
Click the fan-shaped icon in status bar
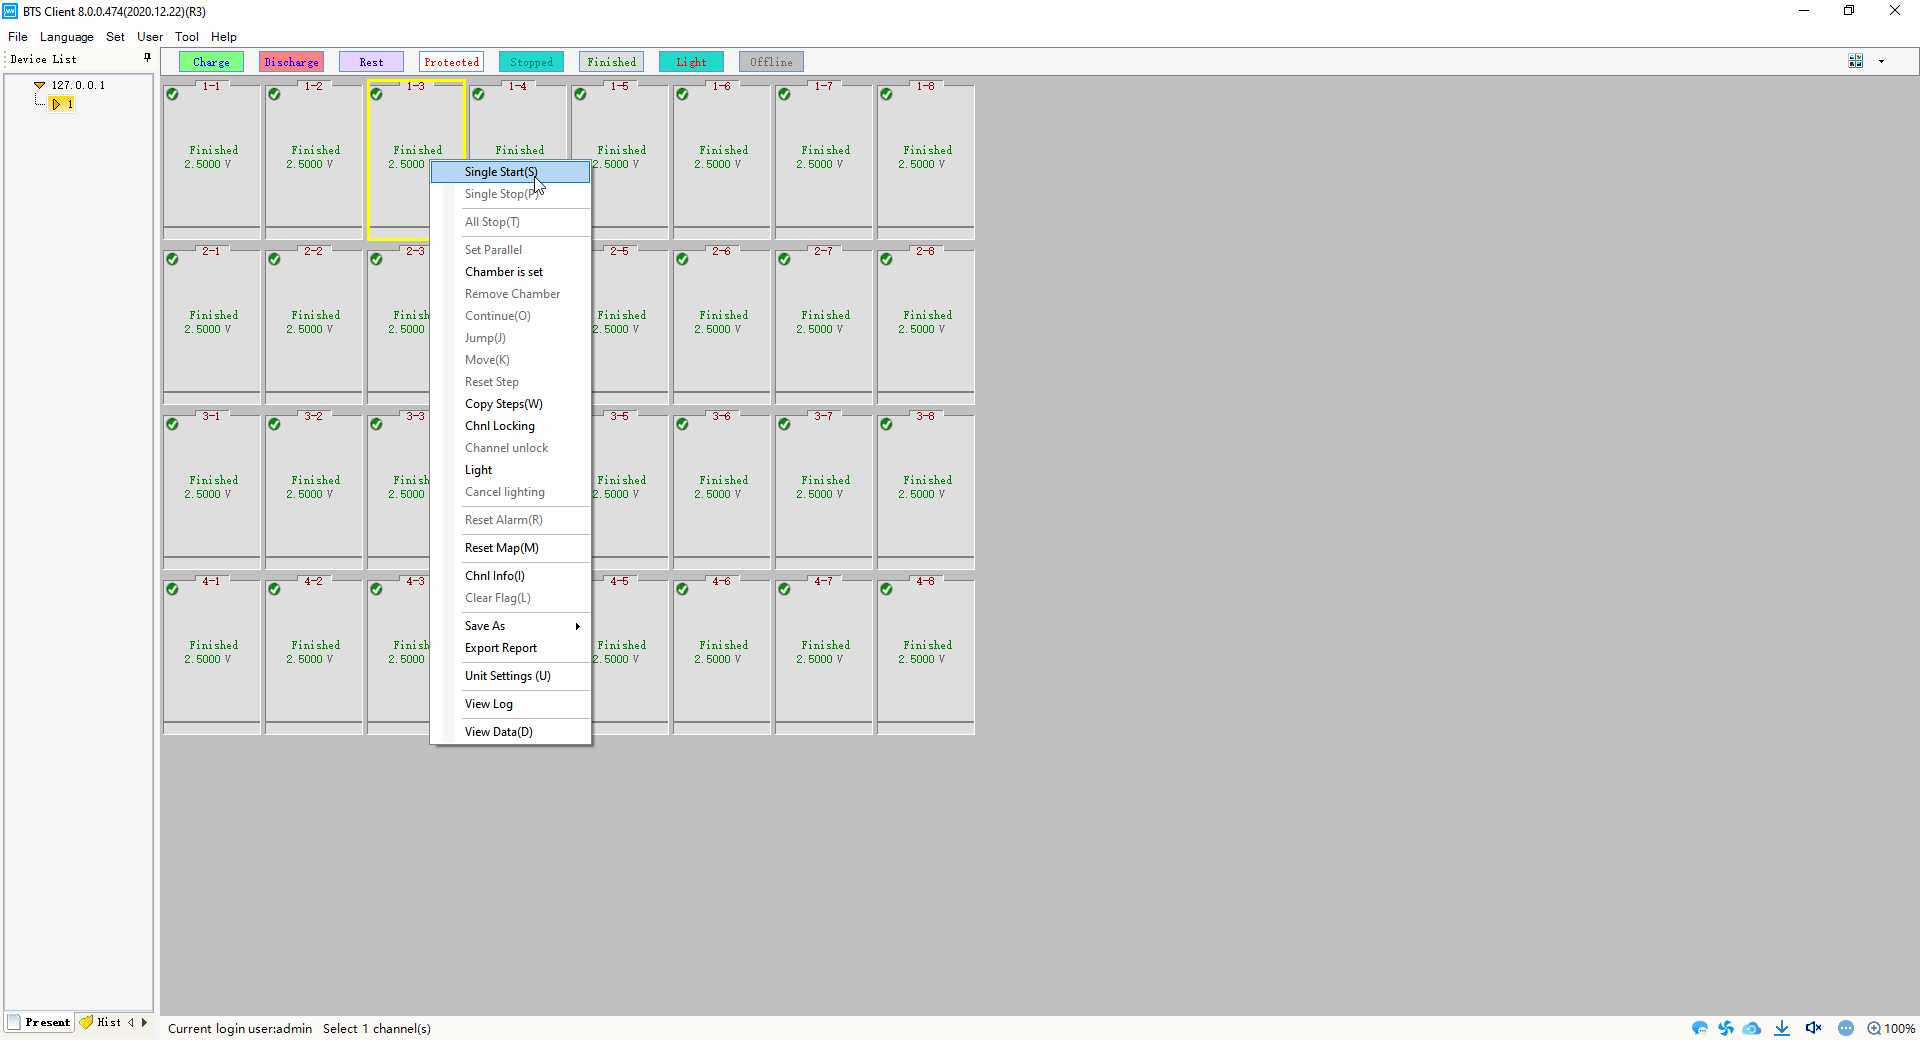(1726, 1028)
